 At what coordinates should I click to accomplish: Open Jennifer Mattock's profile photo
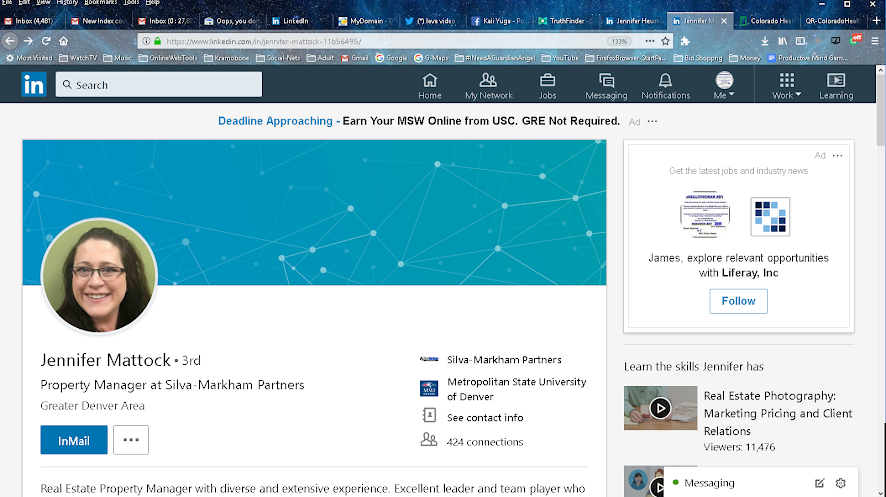pos(99,276)
